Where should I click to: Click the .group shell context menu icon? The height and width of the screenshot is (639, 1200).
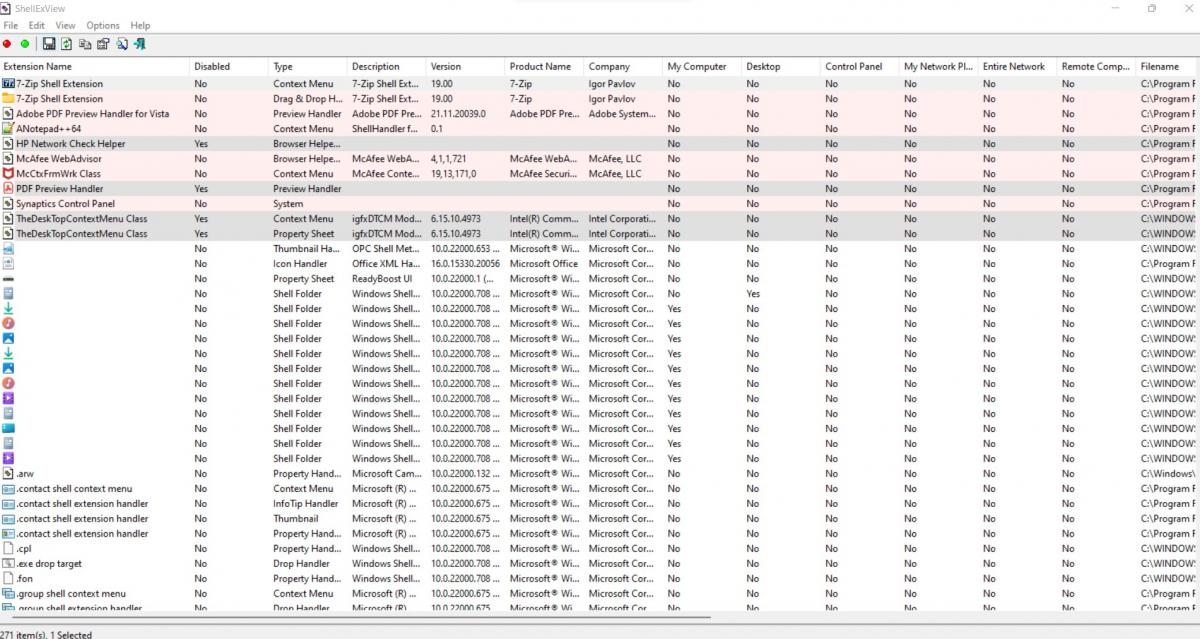pyautogui.click(x=9, y=594)
